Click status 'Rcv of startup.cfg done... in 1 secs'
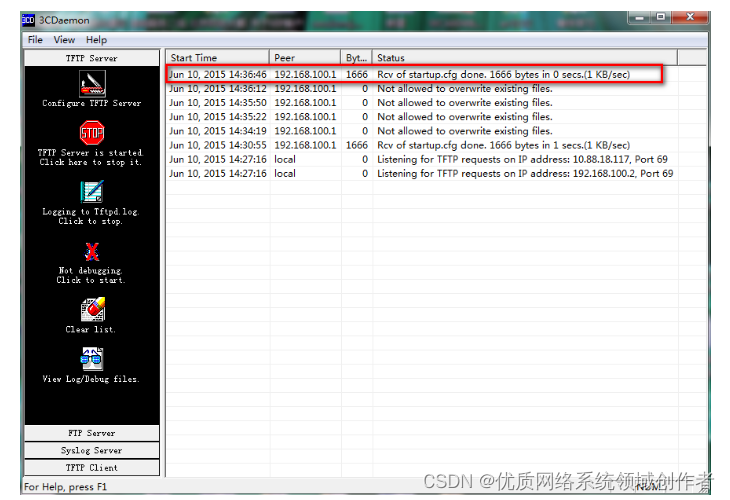 503,145
